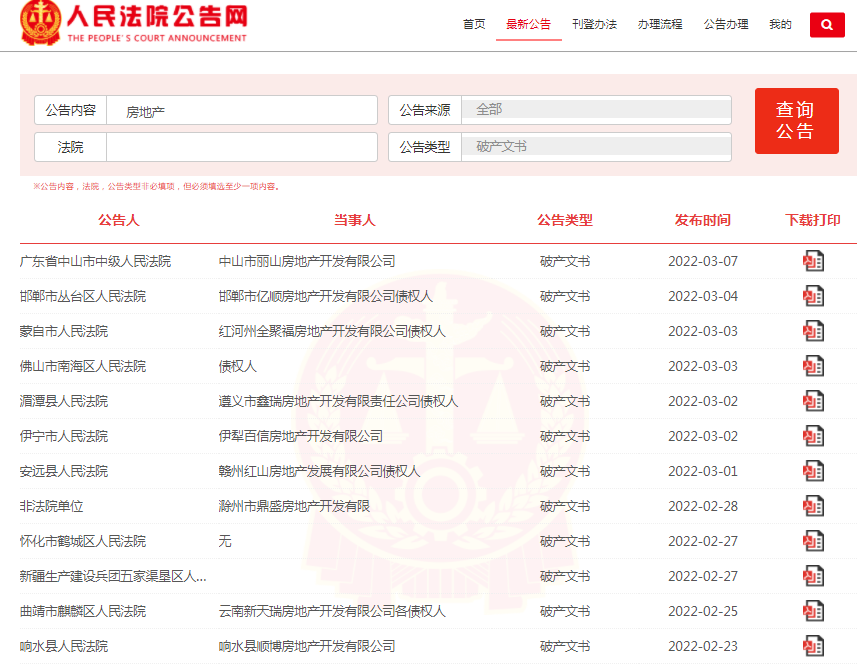Select the 最新公告 navigation tab
The width and height of the screenshot is (857, 666).
click(x=529, y=24)
